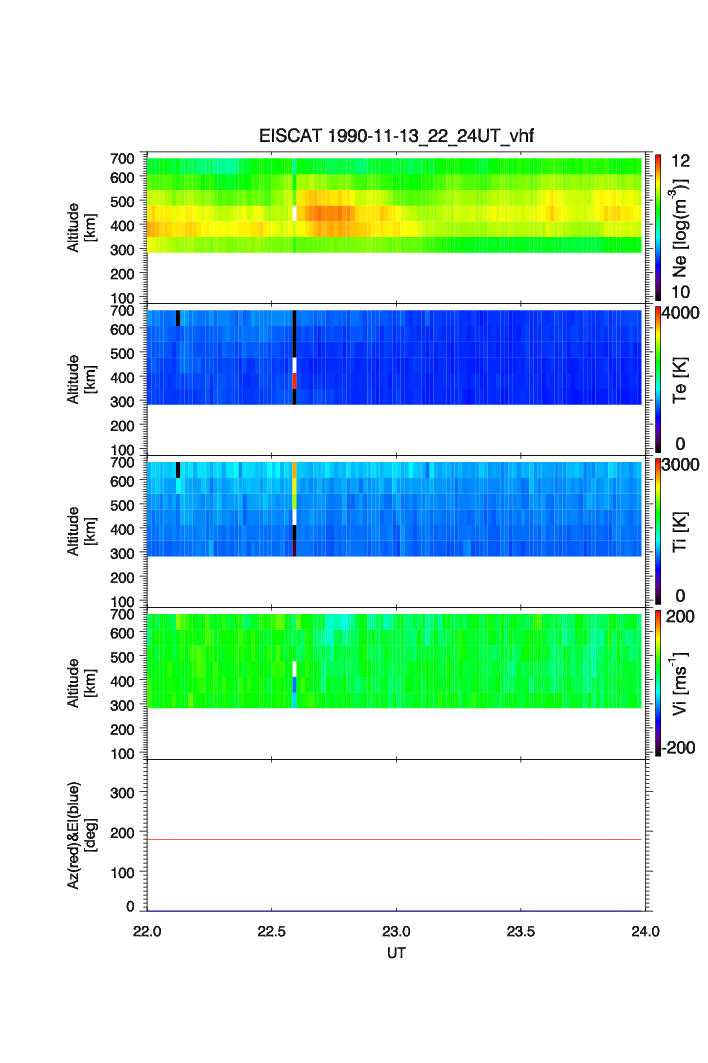Click the 24.0 tick label

(645, 932)
